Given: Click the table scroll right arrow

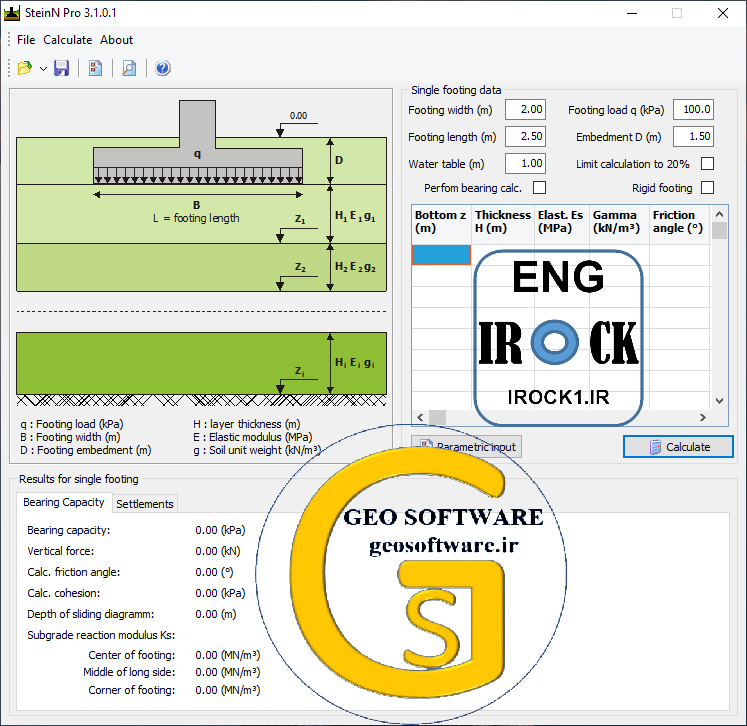Looking at the screenshot, I should pos(703,418).
